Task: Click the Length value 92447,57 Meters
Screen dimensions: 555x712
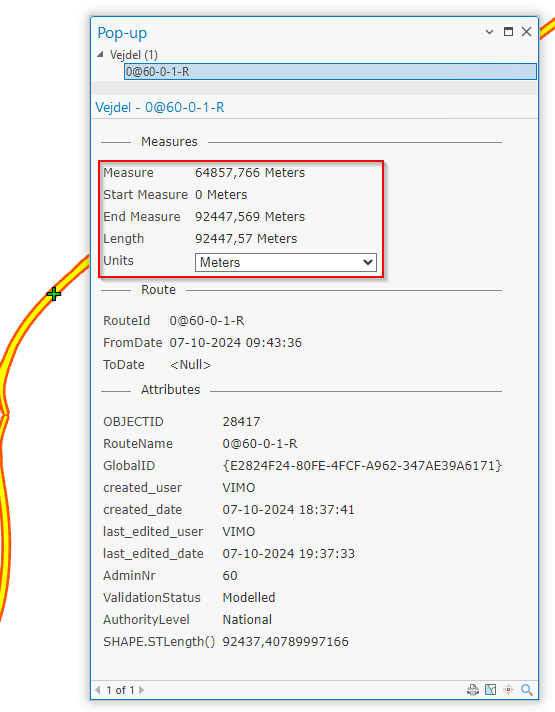Action: click(246, 239)
